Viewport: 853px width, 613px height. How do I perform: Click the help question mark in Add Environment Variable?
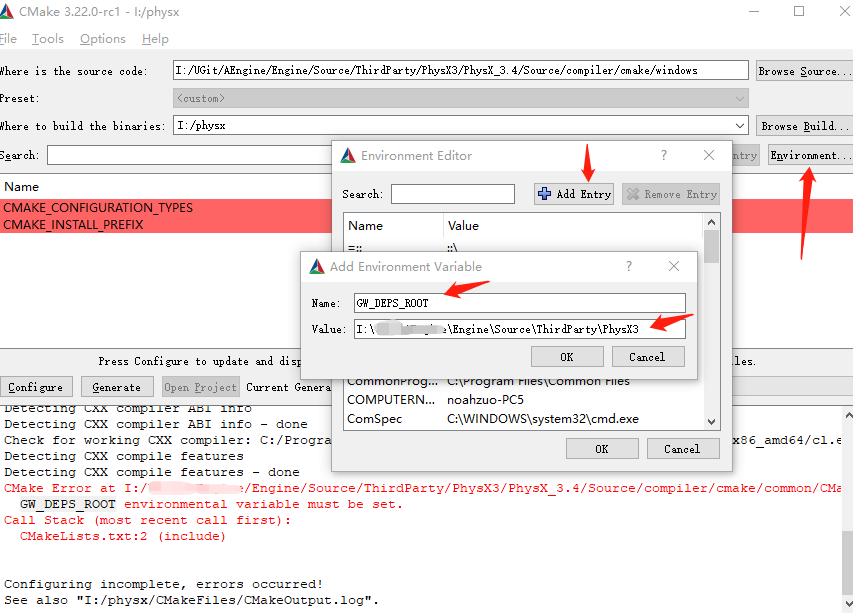point(629,266)
